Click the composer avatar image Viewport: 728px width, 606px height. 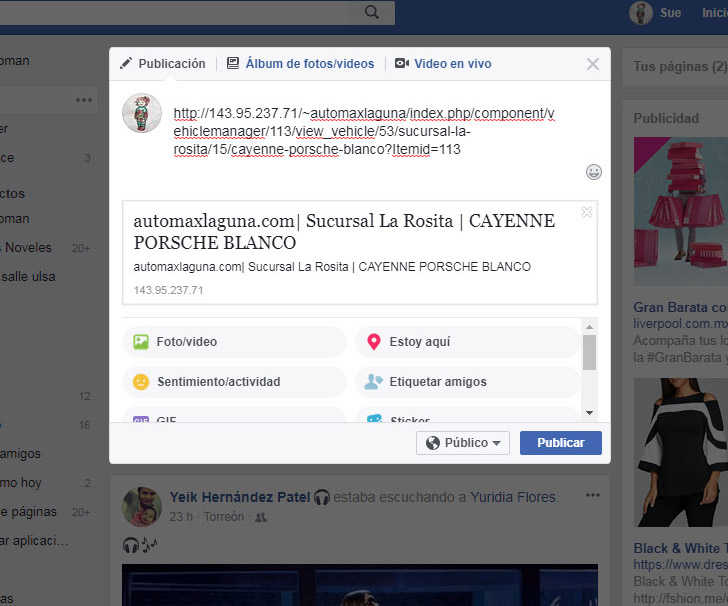pos(142,113)
